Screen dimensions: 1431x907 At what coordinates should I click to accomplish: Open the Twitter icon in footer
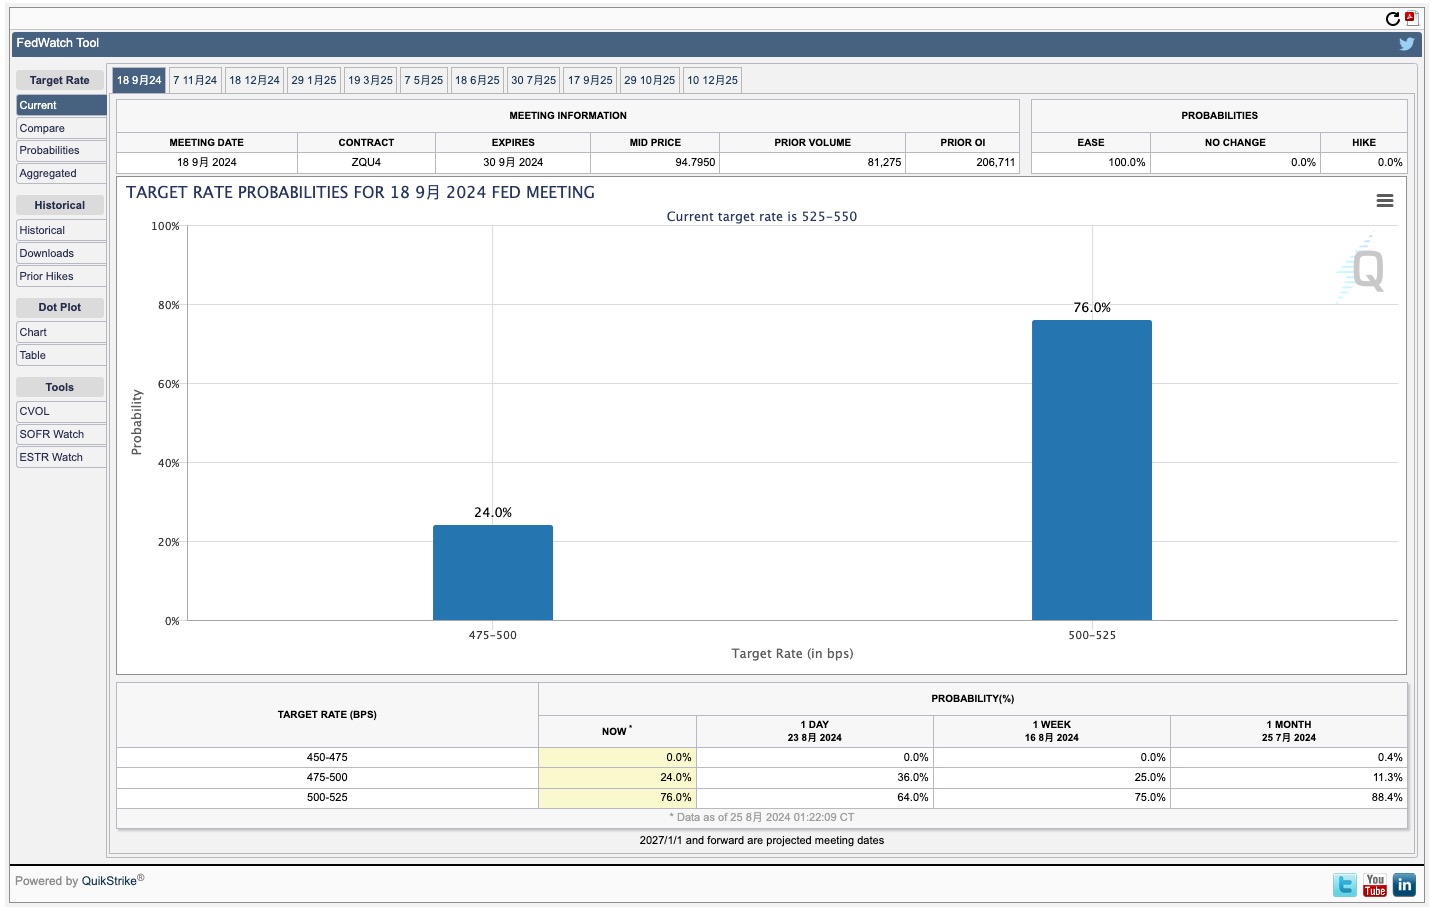[1345, 885]
